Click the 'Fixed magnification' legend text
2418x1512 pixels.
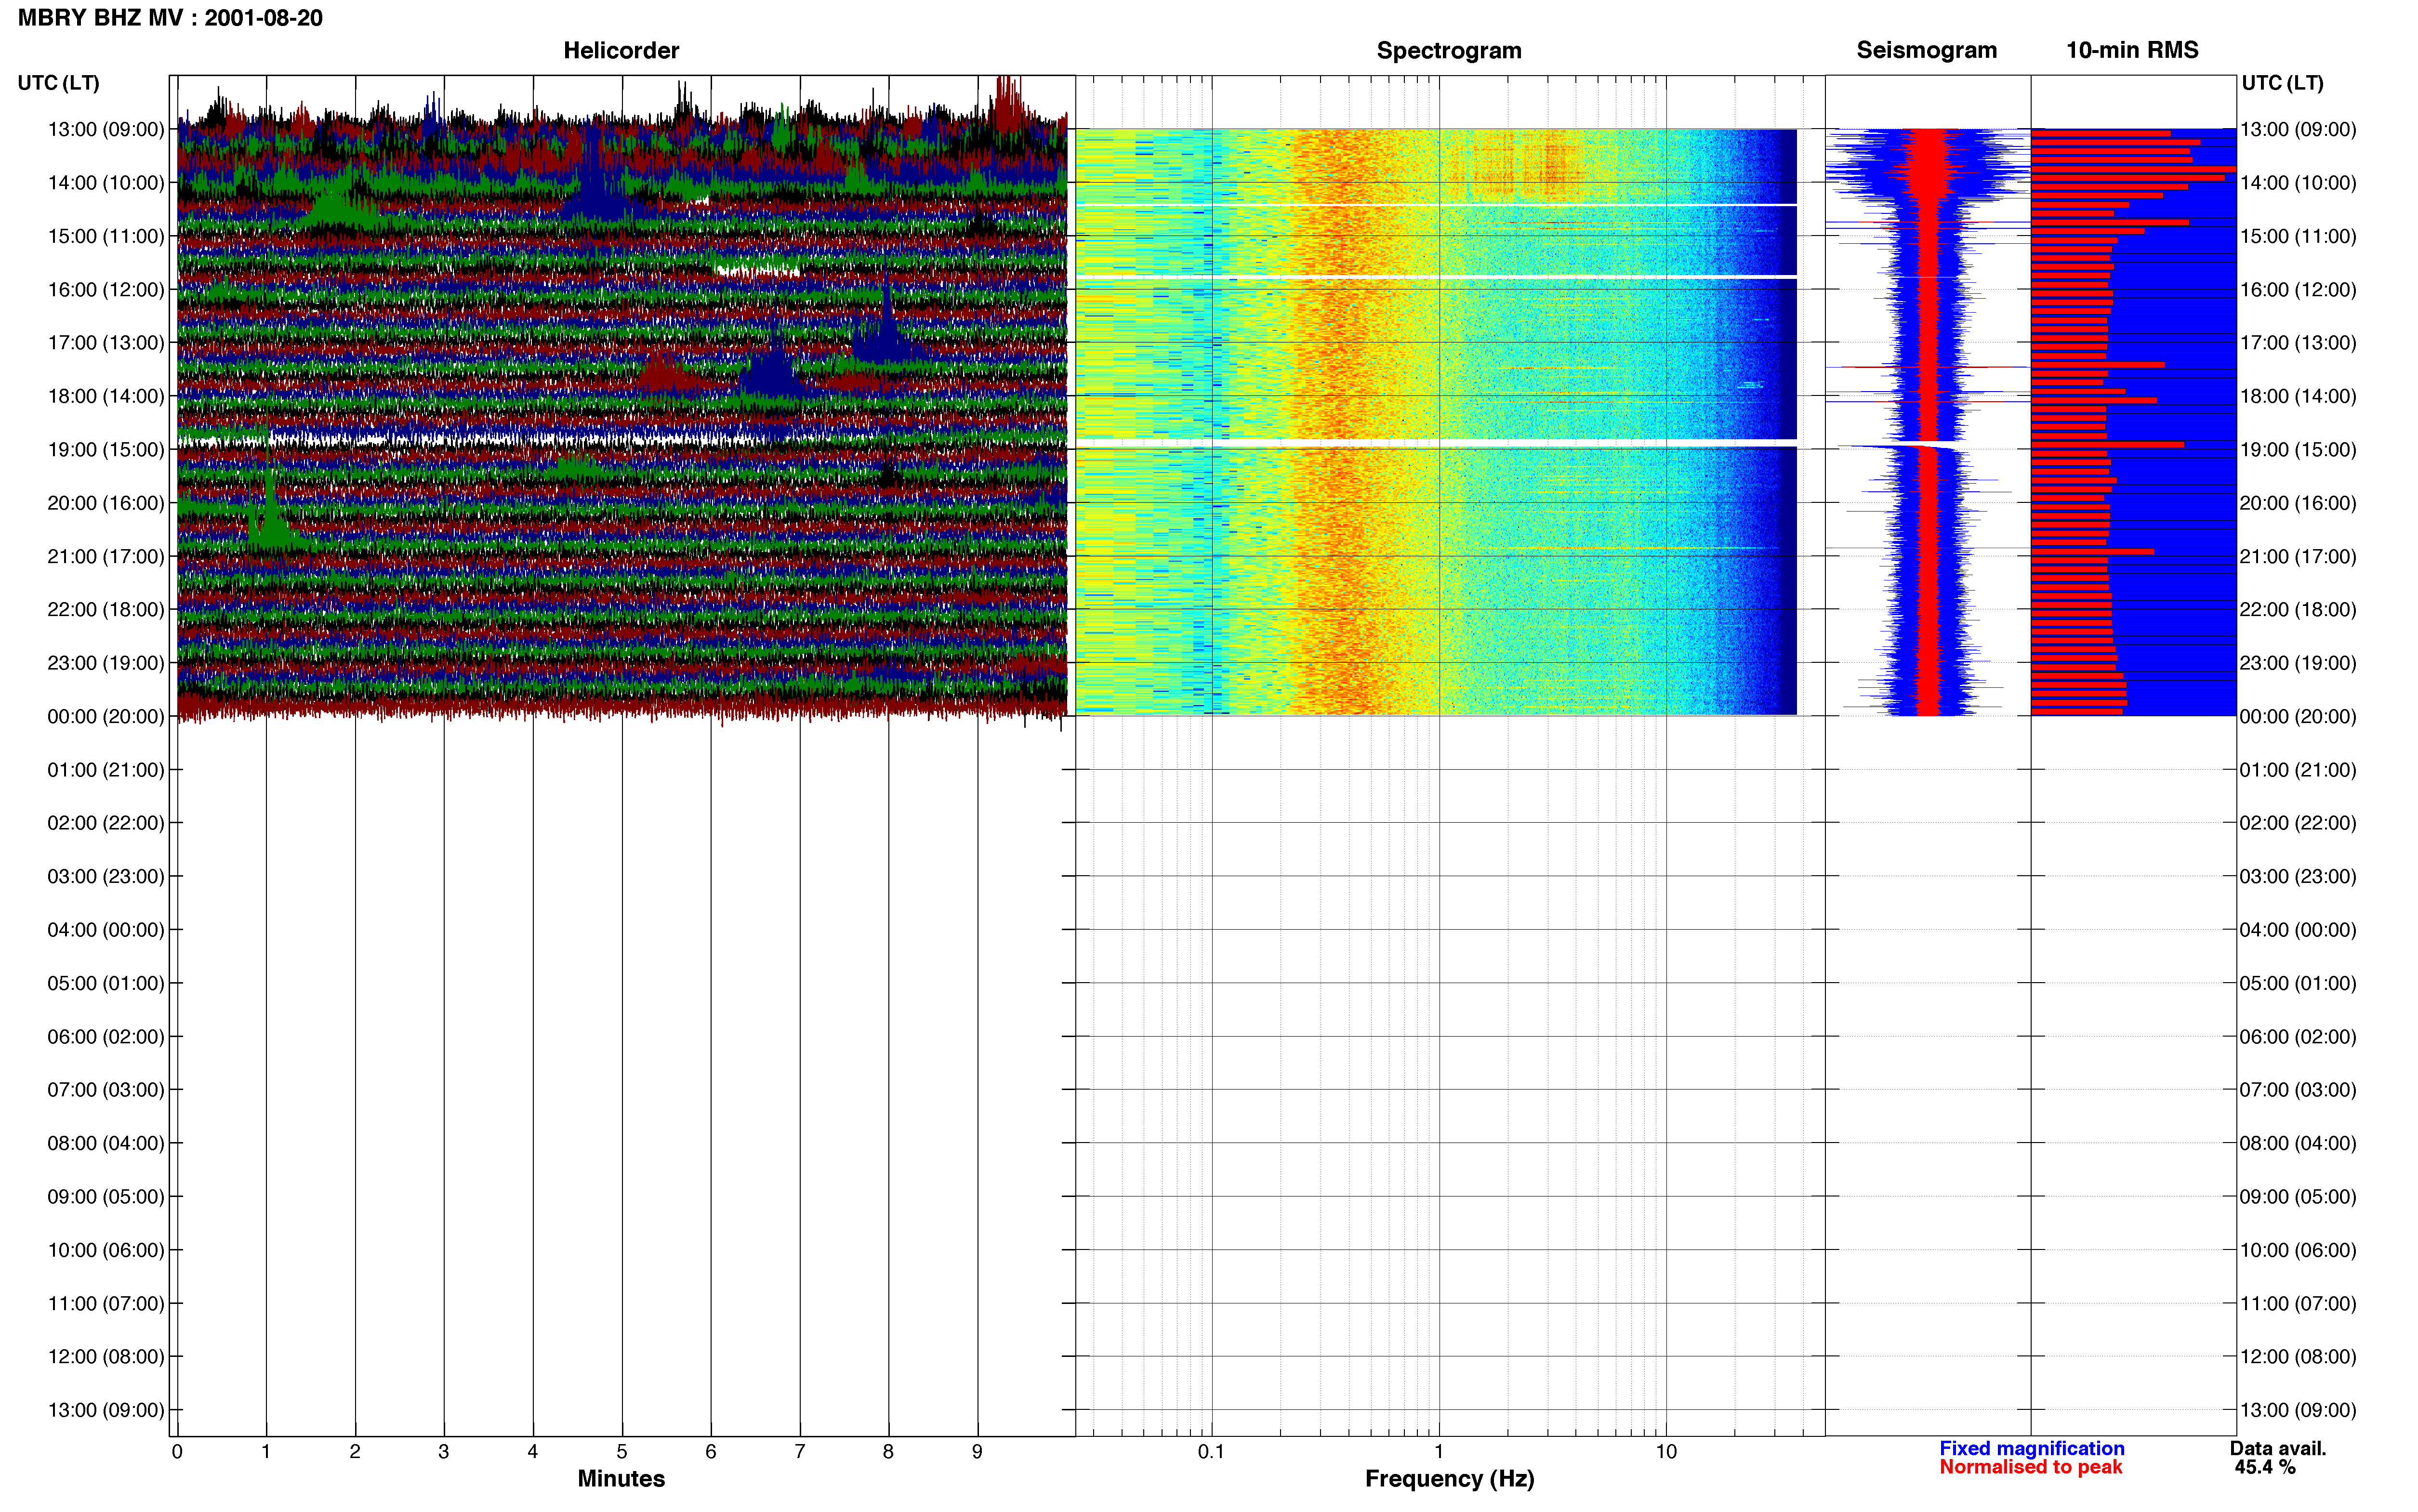click(2031, 1448)
